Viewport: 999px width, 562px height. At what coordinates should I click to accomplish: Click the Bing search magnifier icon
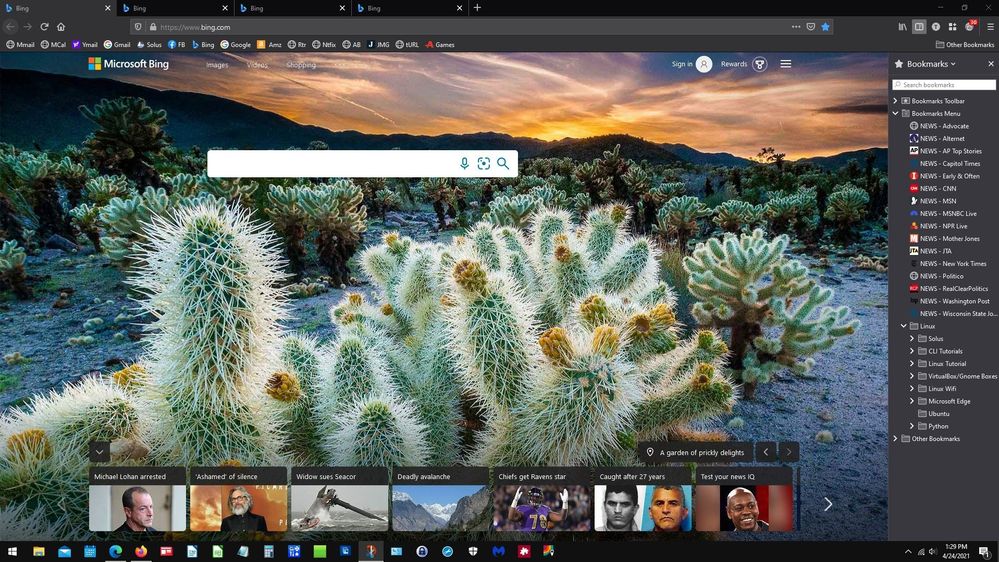click(x=503, y=164)
